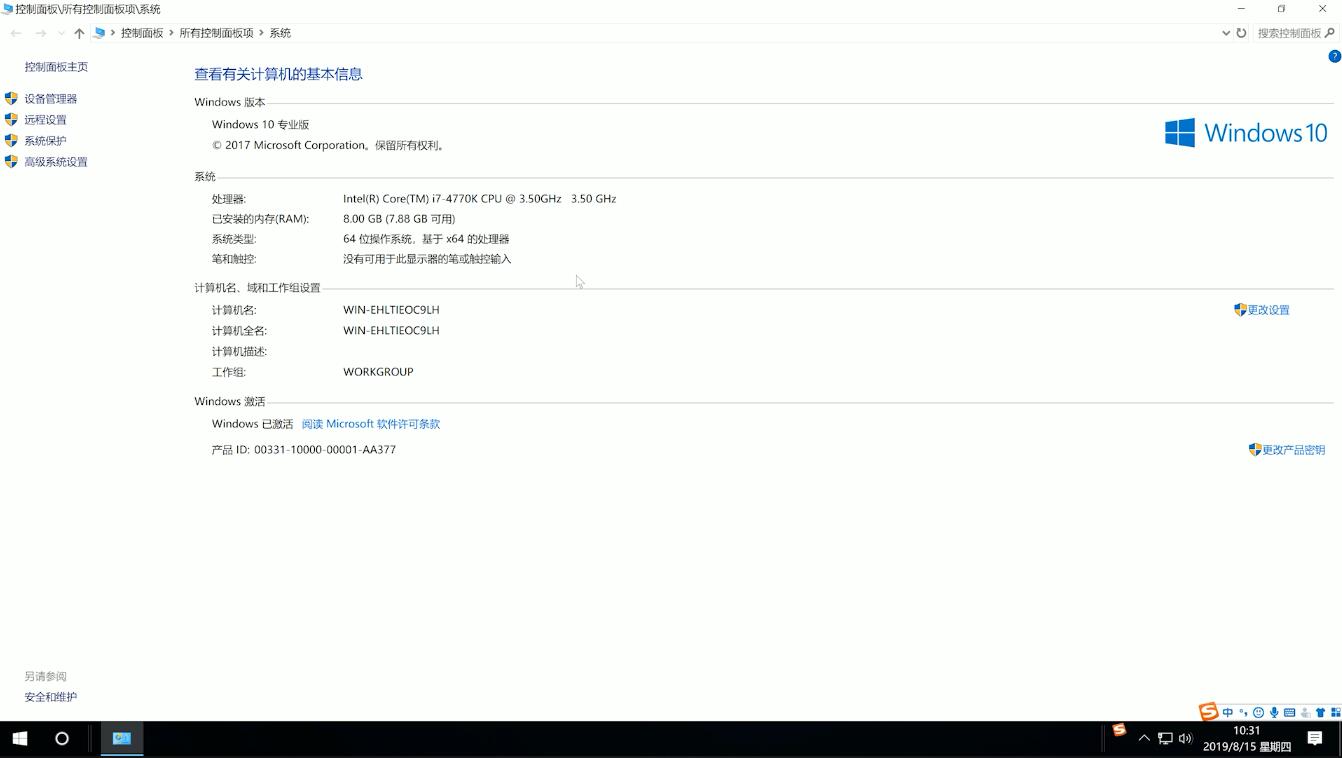Image resolution: width=1342 pixels, height=758 pixels.
Task: Open 安全和维护 under 另请参阅
Action: click(x=50, y=697)
